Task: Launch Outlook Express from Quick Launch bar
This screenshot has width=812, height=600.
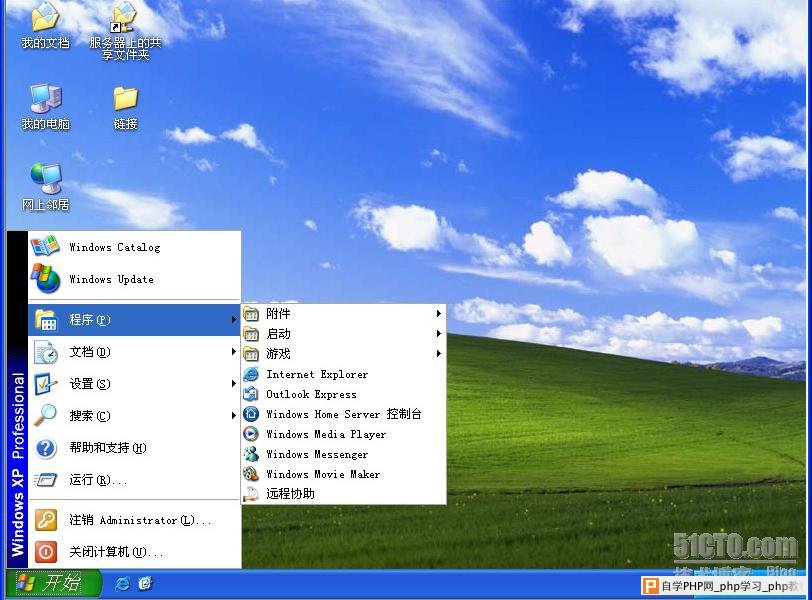Action: click(146, 584)
